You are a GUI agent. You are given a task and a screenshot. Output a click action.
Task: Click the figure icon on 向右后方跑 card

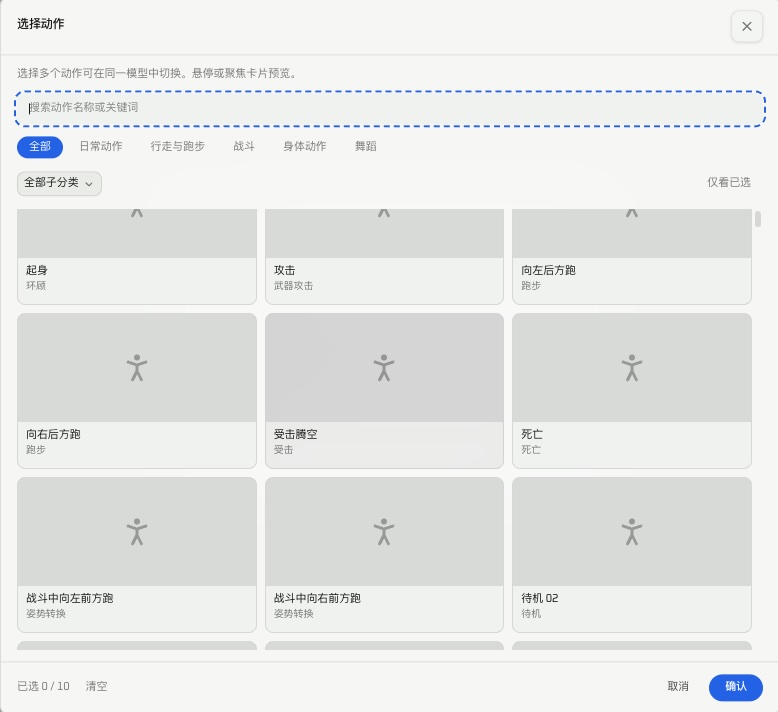tap(137, 368)
